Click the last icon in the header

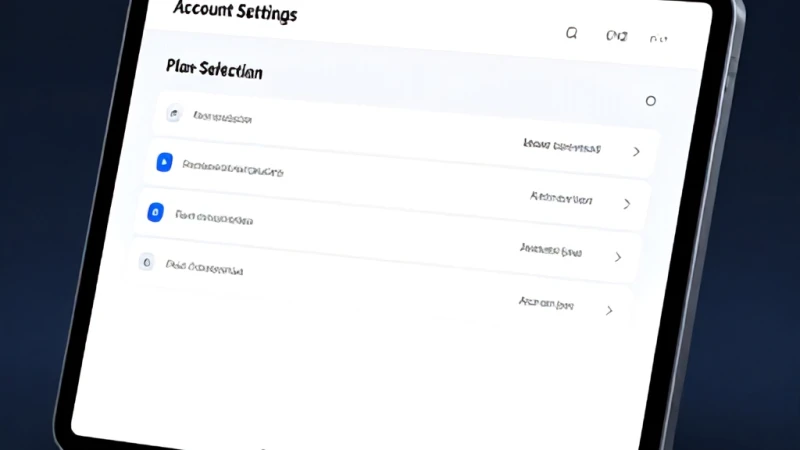click(658, 39)
